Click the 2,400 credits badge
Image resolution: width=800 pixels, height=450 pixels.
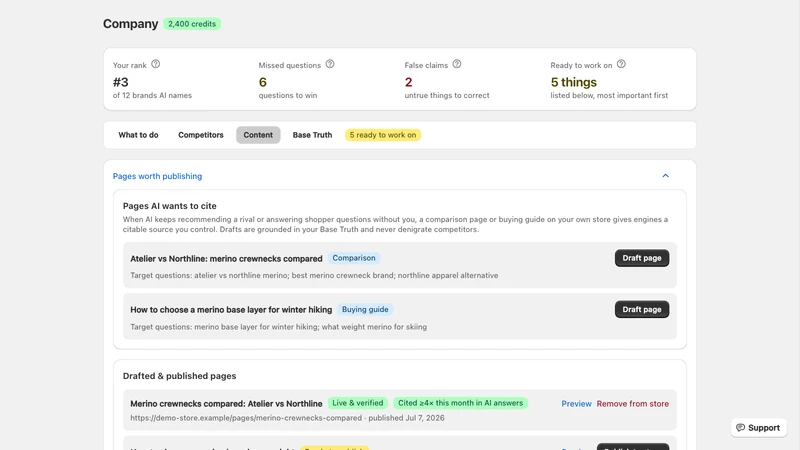tap(192, 24)
